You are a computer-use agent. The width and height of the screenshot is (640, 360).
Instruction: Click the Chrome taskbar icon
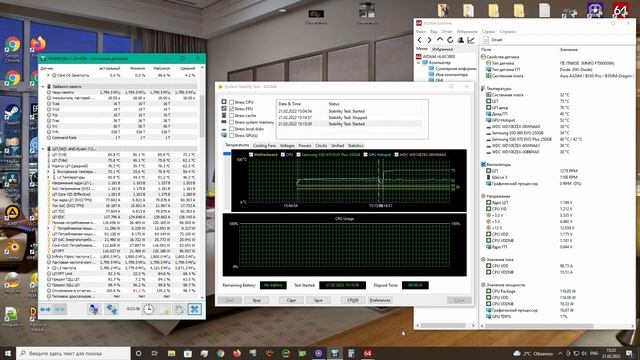pos(220,353)
